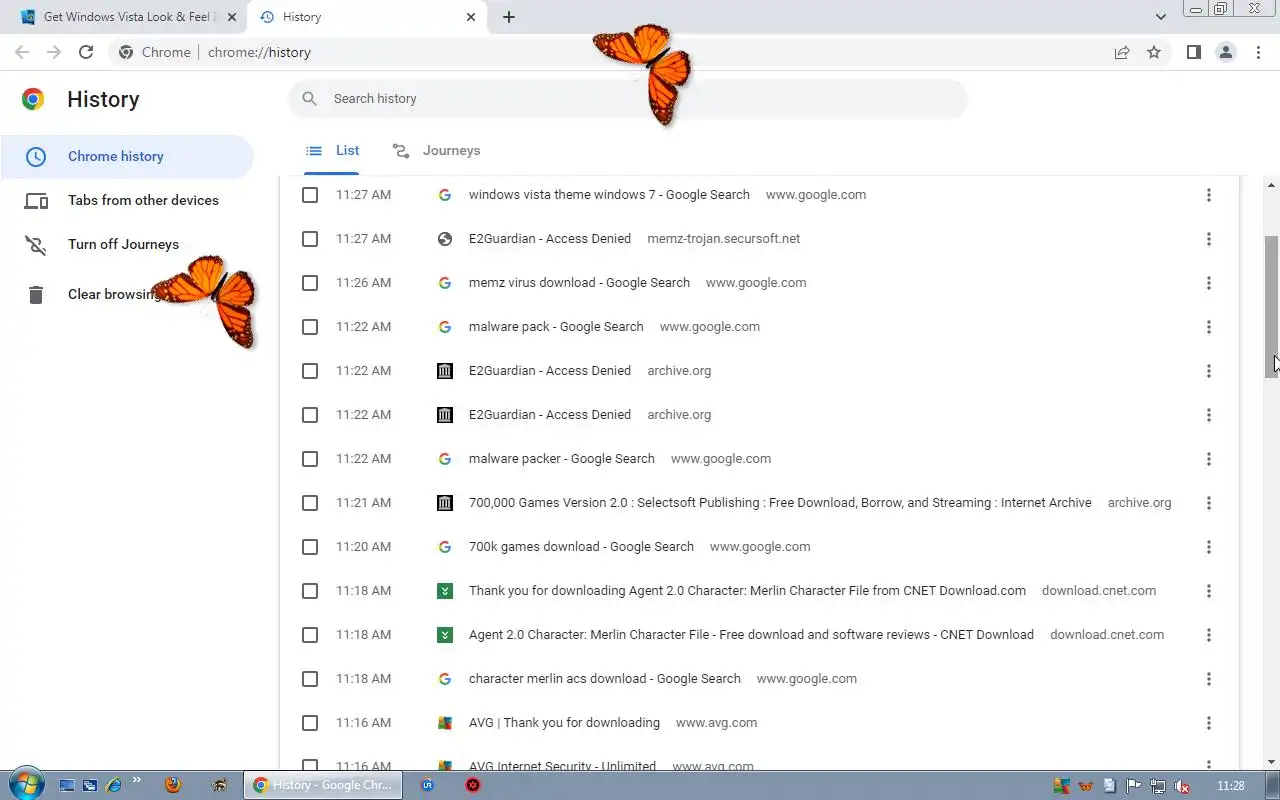Click the Search history input field
The width and height of the screenshot is (1280, 800).
pyautogui.click(x=628, y=99)
